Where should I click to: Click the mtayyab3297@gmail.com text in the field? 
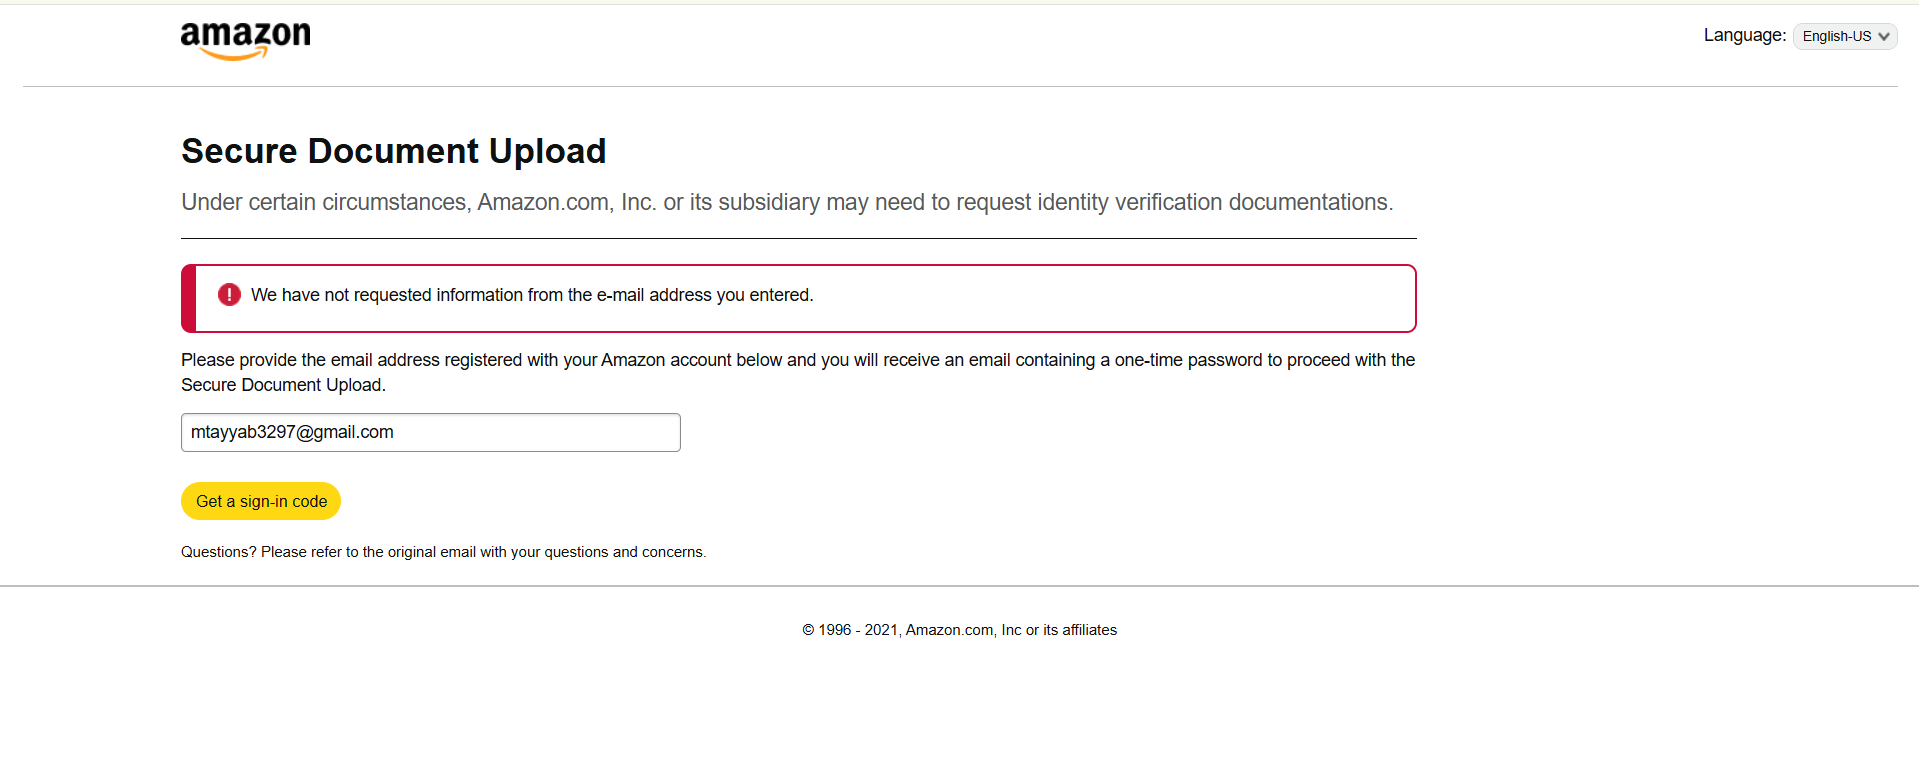(292, 432)
